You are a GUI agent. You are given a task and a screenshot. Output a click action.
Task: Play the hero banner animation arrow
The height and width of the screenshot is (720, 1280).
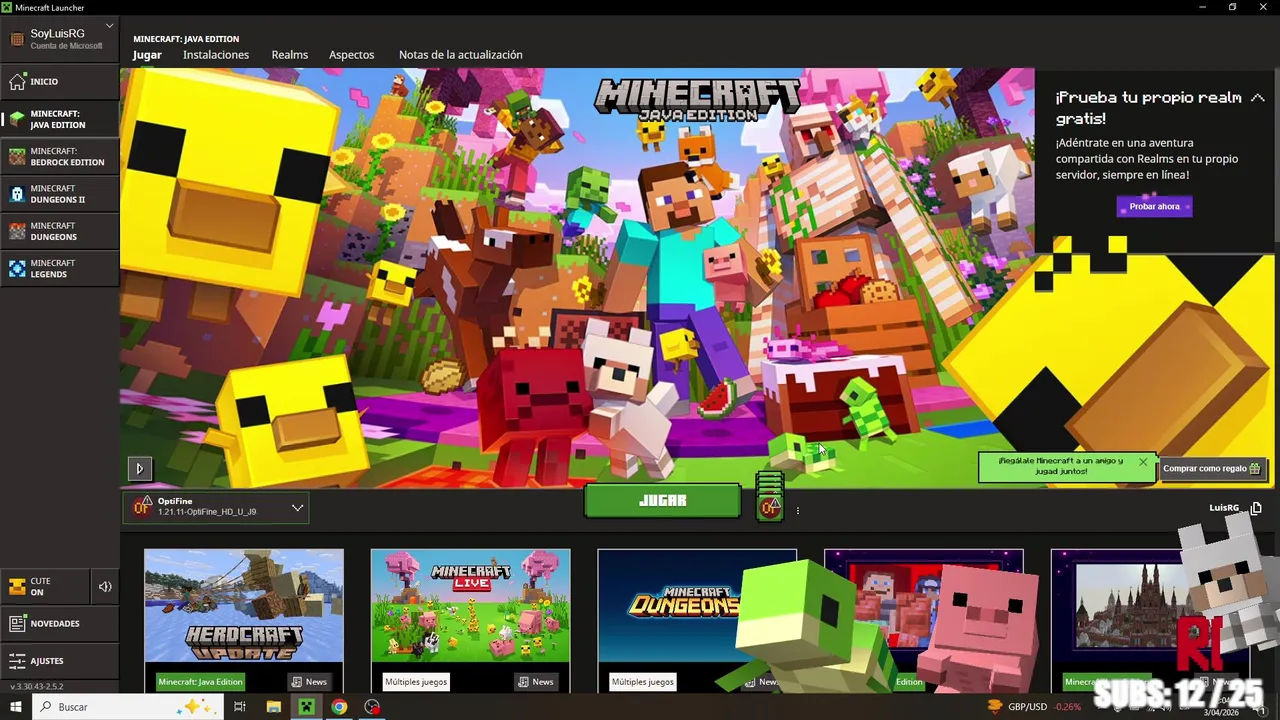(x=139, y=468)
